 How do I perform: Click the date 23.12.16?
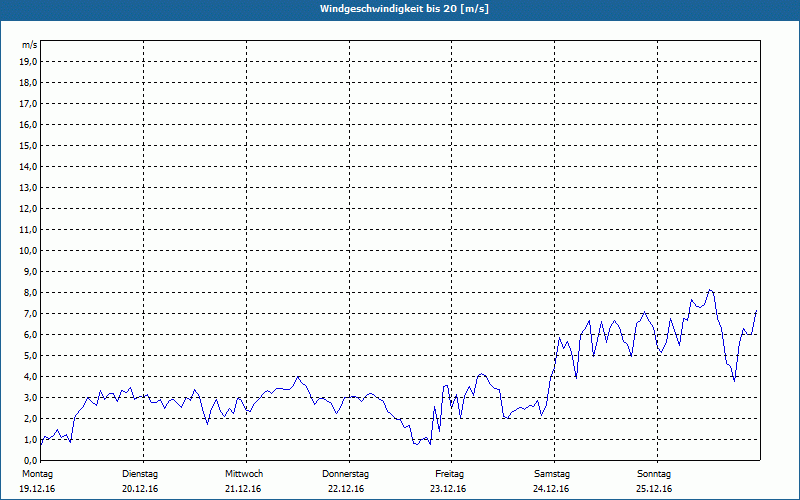click(x=448, y=489)
